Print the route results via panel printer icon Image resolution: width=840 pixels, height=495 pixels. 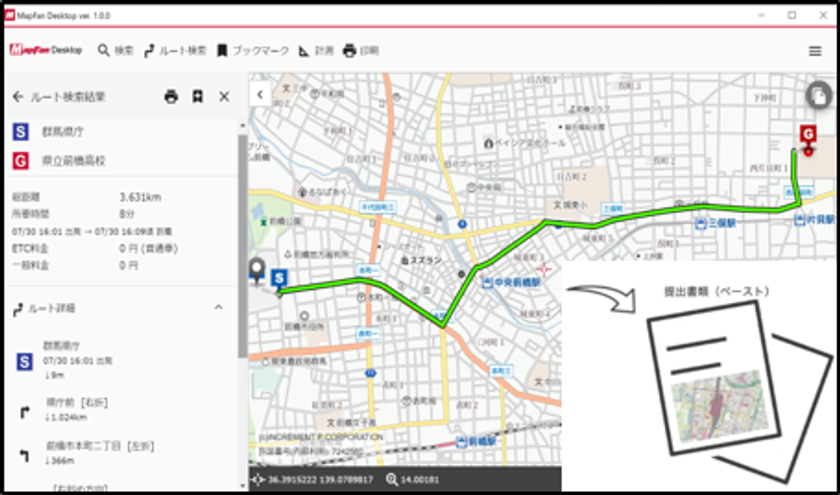(x=171, y=96)
